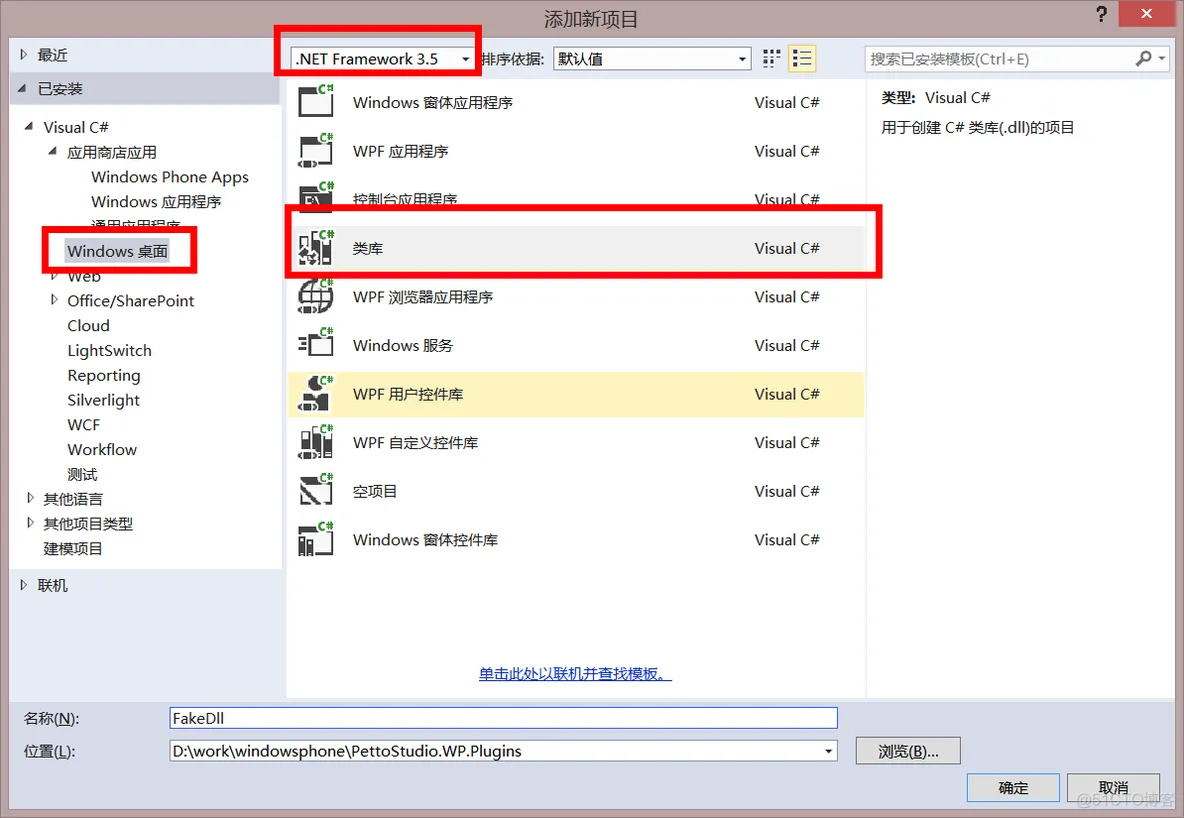Click the 最近 section label
This screenshot has width=1184, height=818.
(x=52, y=54)
